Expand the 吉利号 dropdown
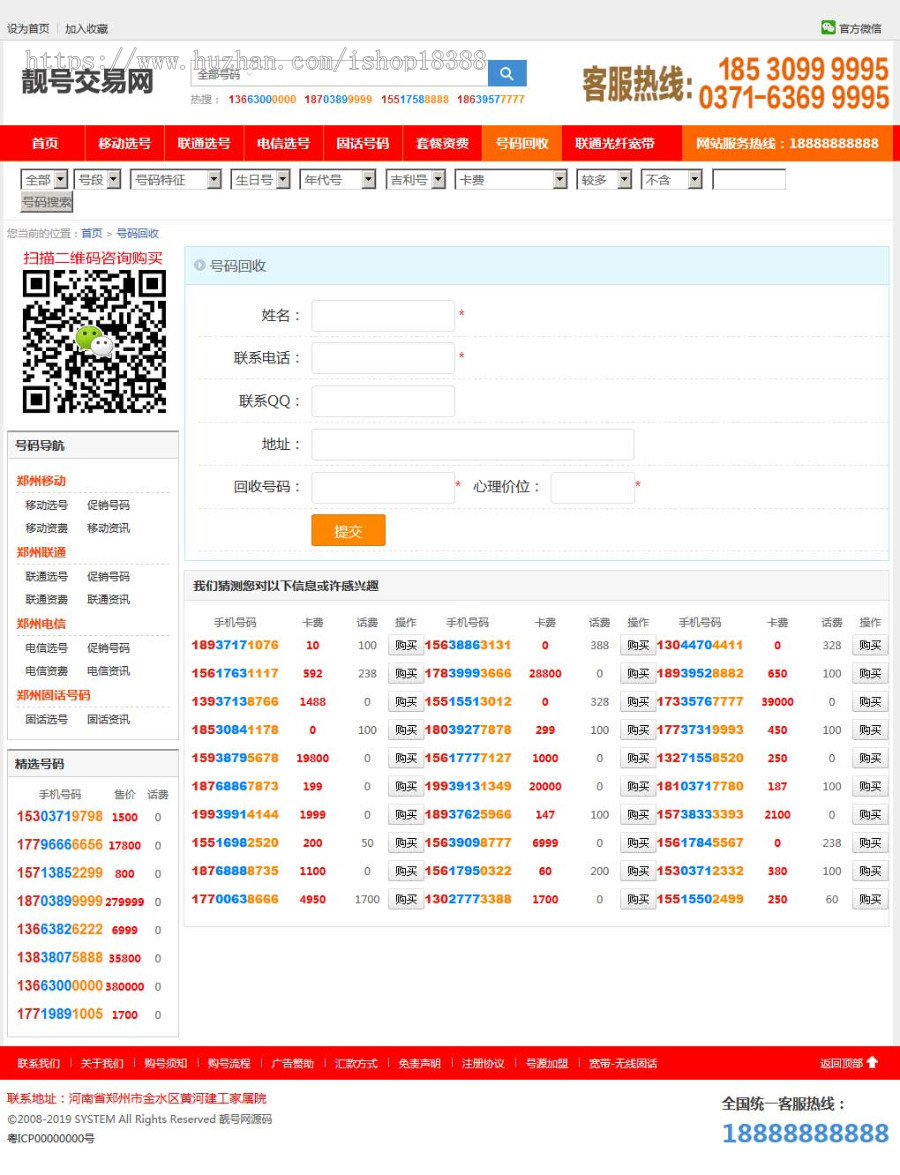This screenshot has width=900, height=1175. (417, 180)
